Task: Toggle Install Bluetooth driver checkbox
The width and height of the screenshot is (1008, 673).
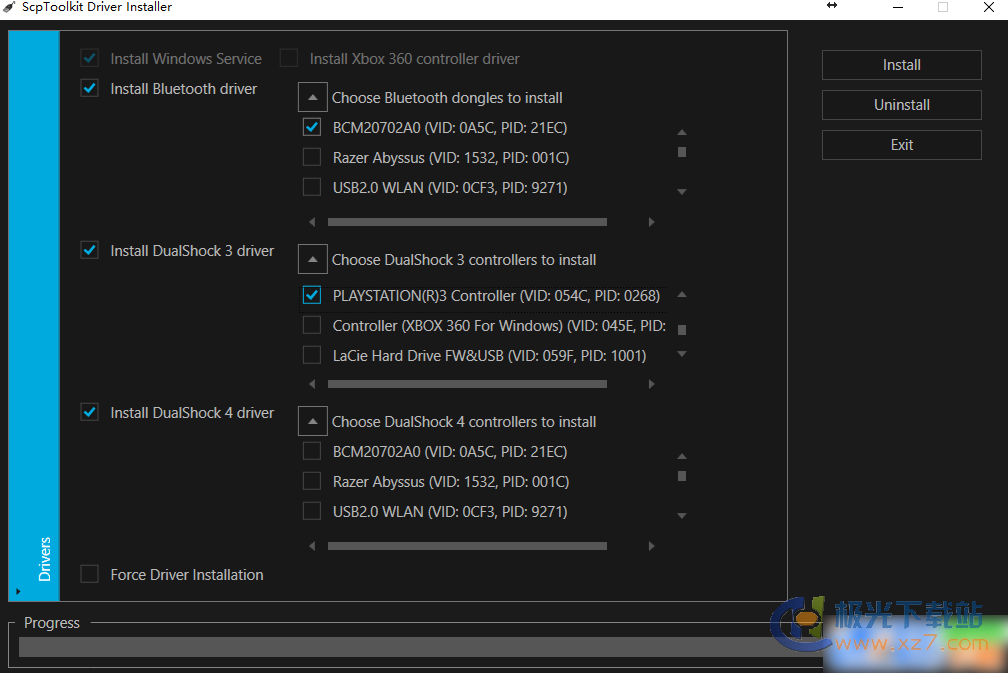Action: coord(90,88)
